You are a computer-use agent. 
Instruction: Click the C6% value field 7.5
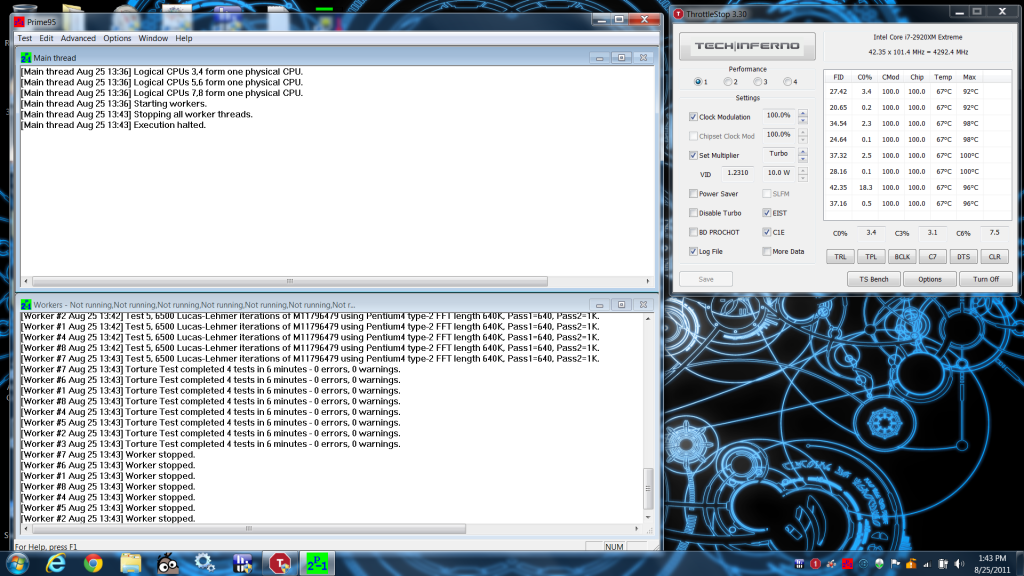994,232
